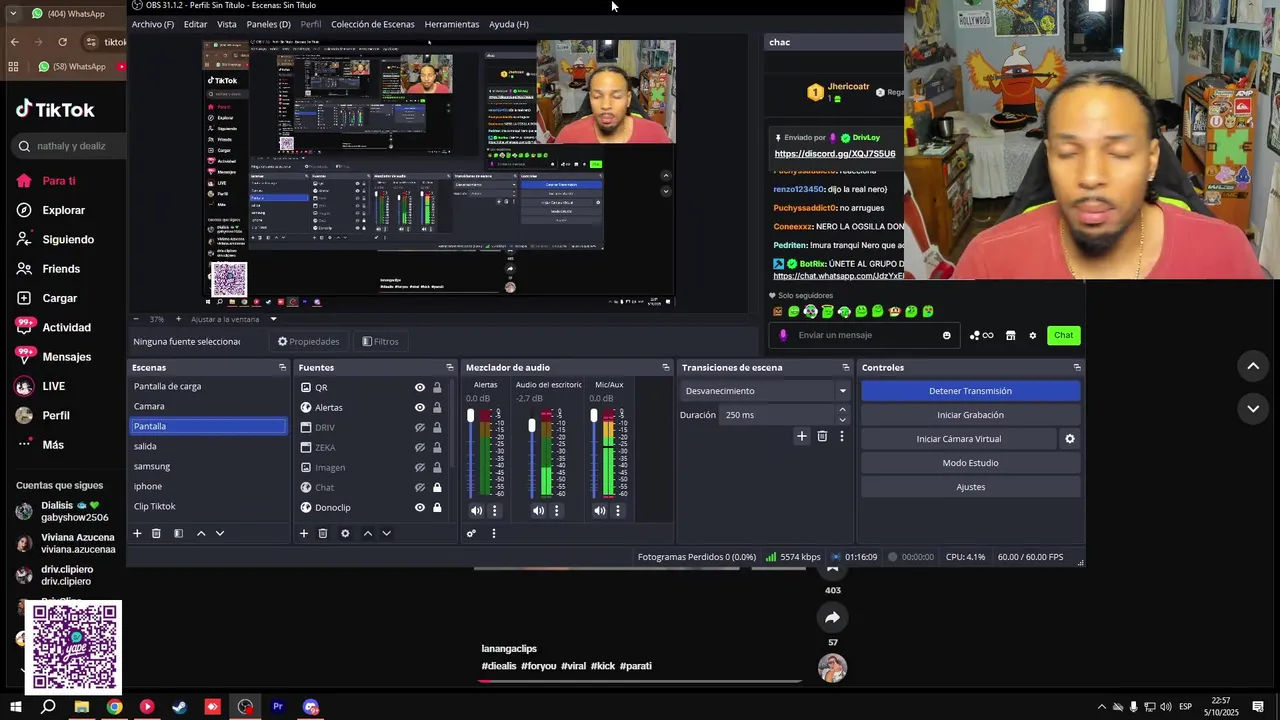Open source properties gear in Fuentes toolbar
Screen dimensions: 1280x720
(345, 533)
